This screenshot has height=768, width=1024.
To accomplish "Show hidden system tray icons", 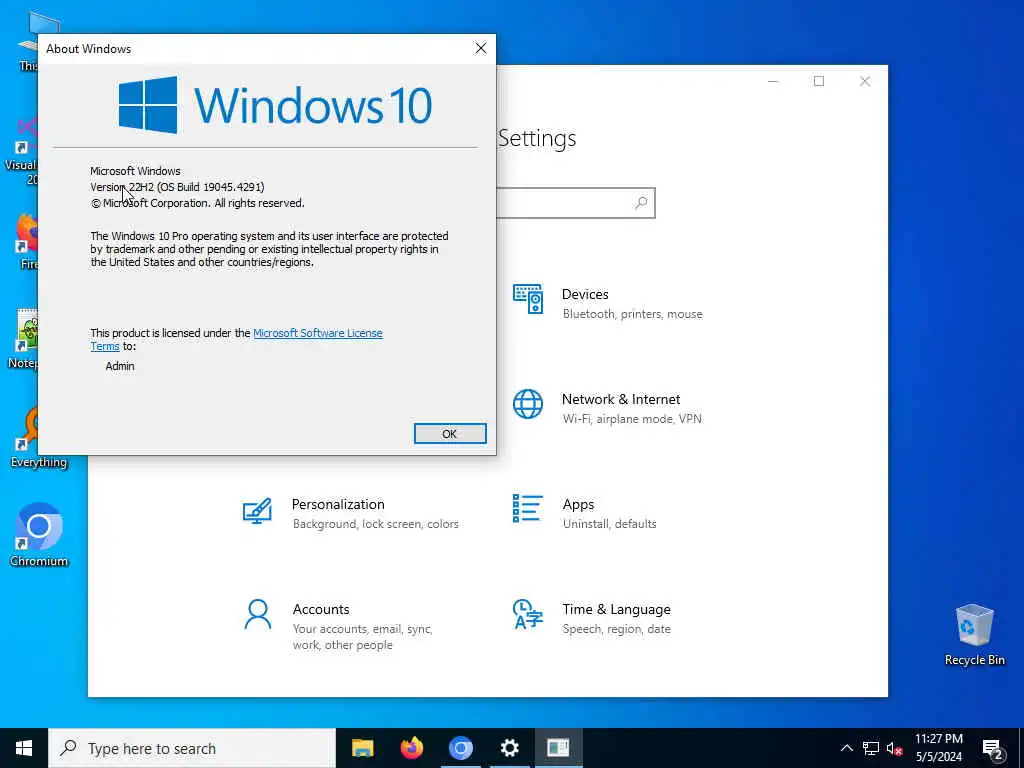I will pyautogui.click(x=846, y=748).
